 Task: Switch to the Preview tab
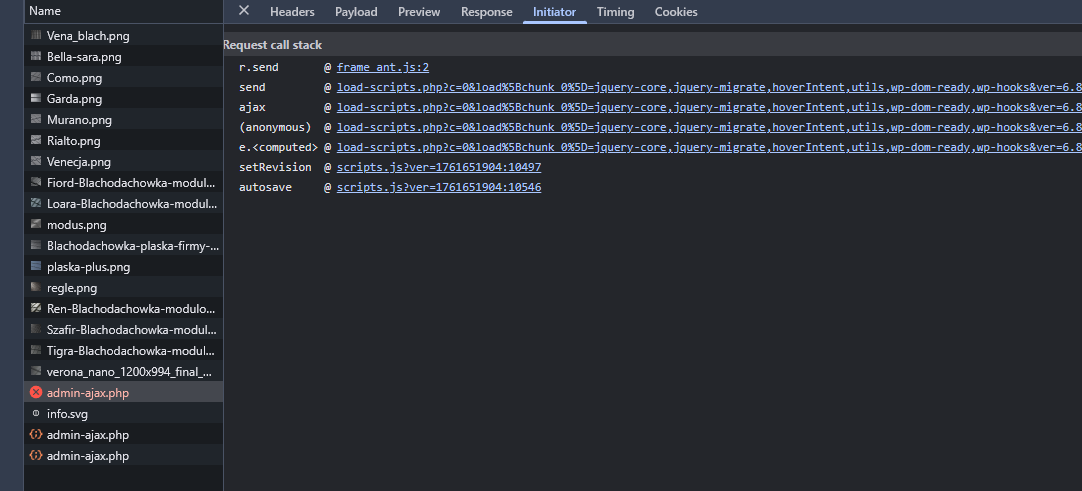click(x=419, y=12)
